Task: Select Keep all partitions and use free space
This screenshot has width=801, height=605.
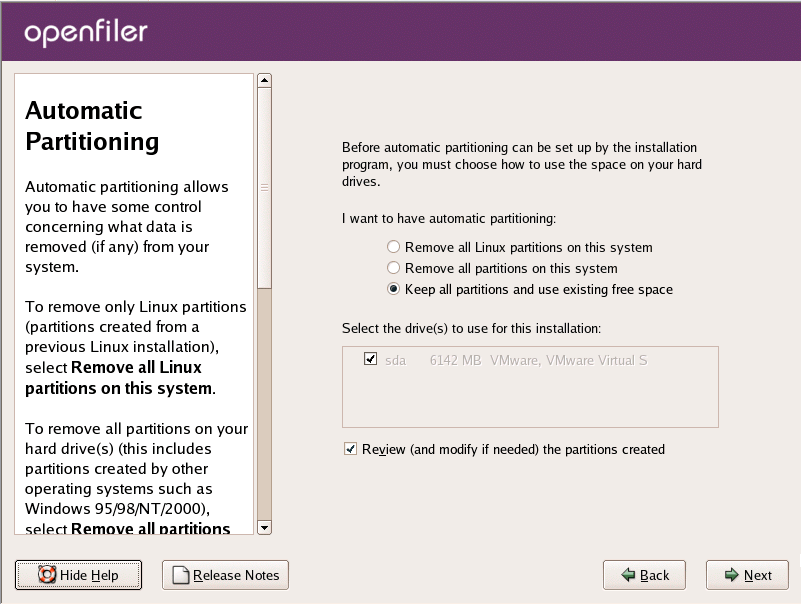Action: (394, 289)
